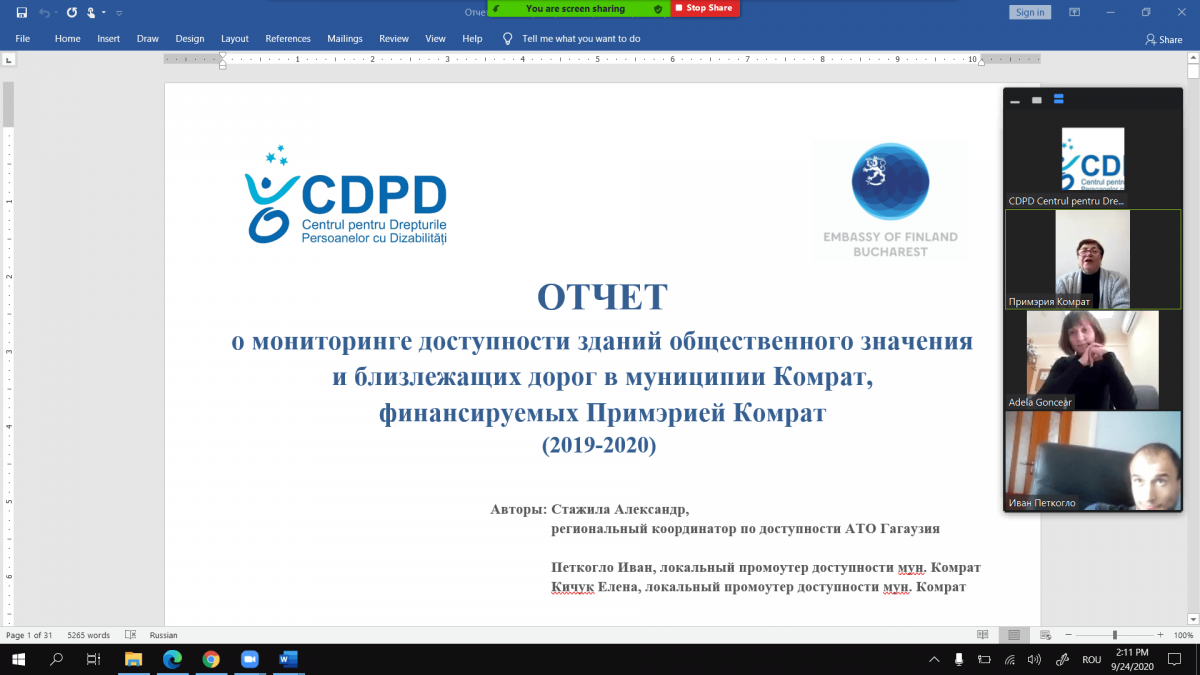Open the Design ribbon tab
The height and width of the screenshot is (675, 1200).
tap(190, 39)
